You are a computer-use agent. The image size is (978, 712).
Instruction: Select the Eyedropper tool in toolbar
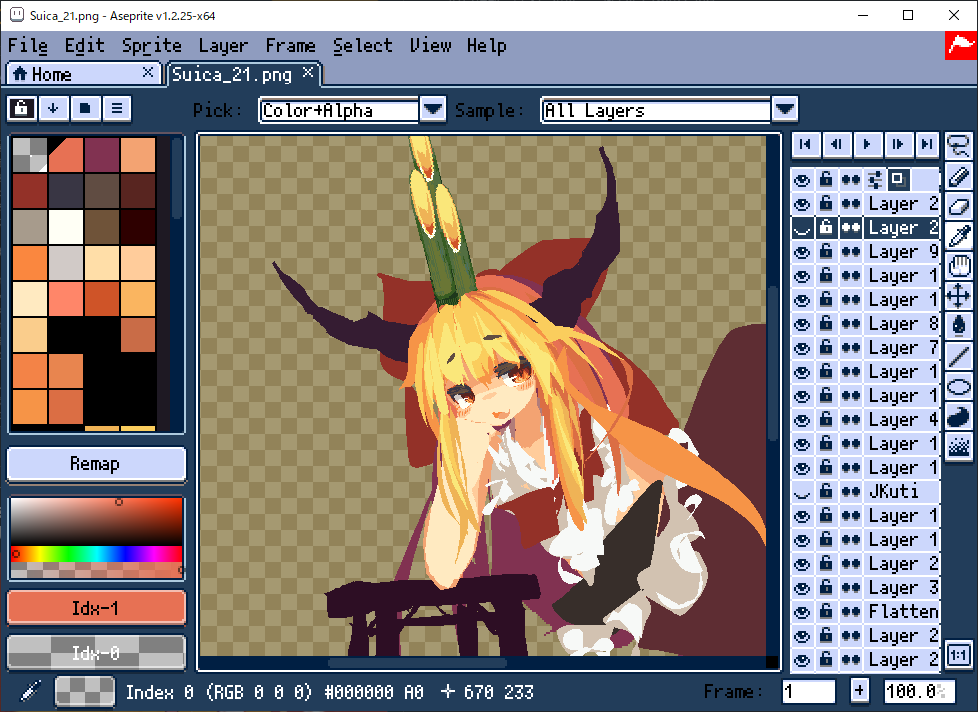[959, 236]
